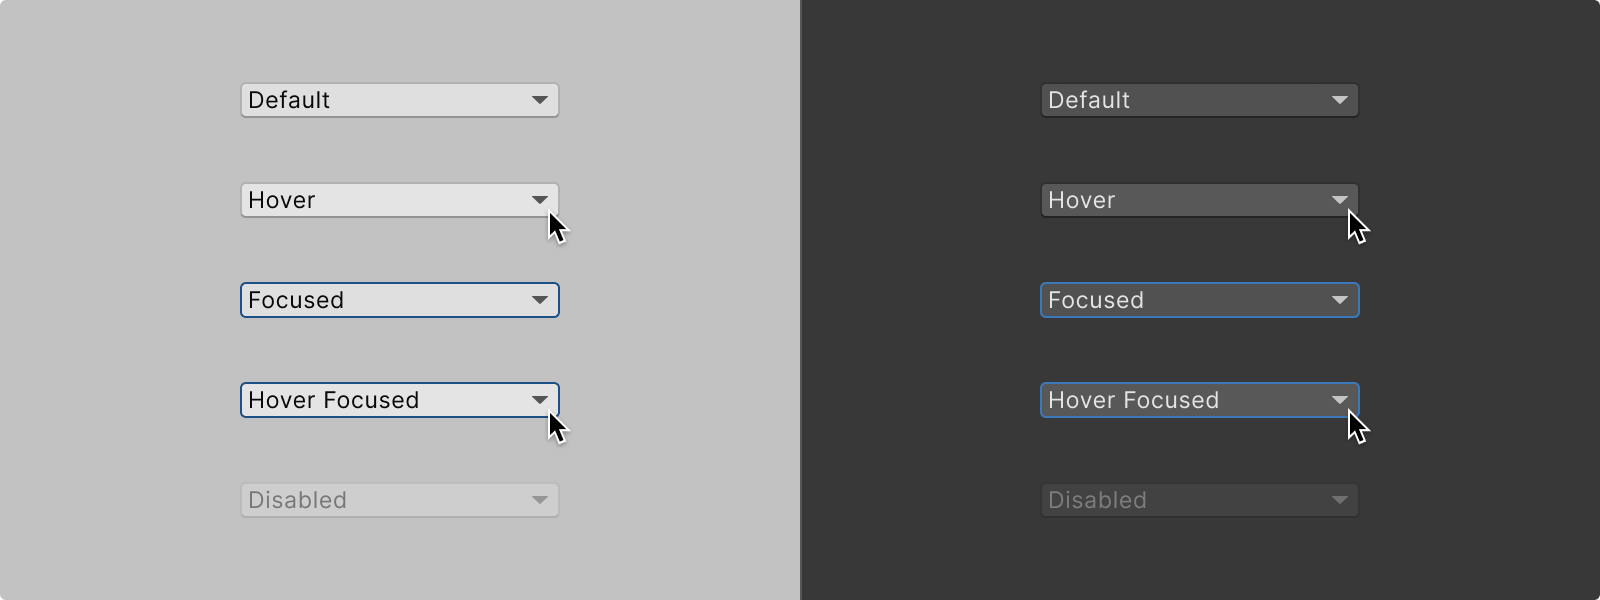
Task: Open the Default dropdown in the light theme
Action: pyautogui.click(x=400, y=100)
